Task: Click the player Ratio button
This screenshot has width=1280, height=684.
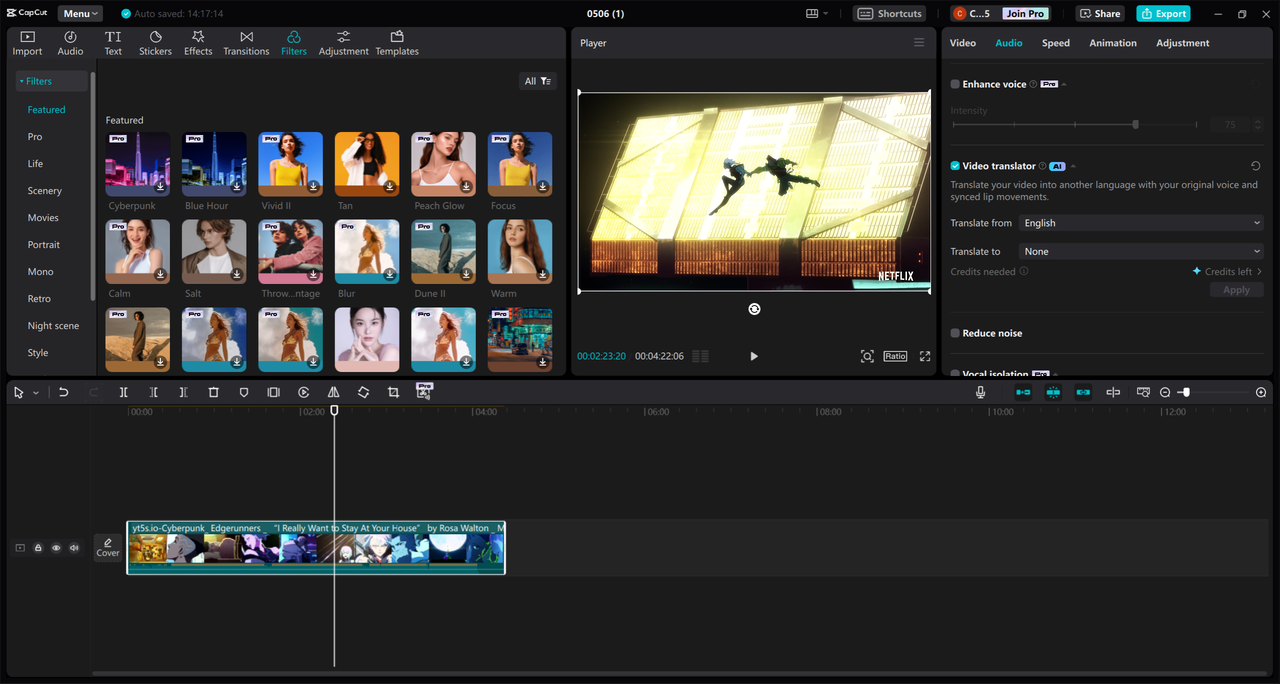Action: pos(895,356)
